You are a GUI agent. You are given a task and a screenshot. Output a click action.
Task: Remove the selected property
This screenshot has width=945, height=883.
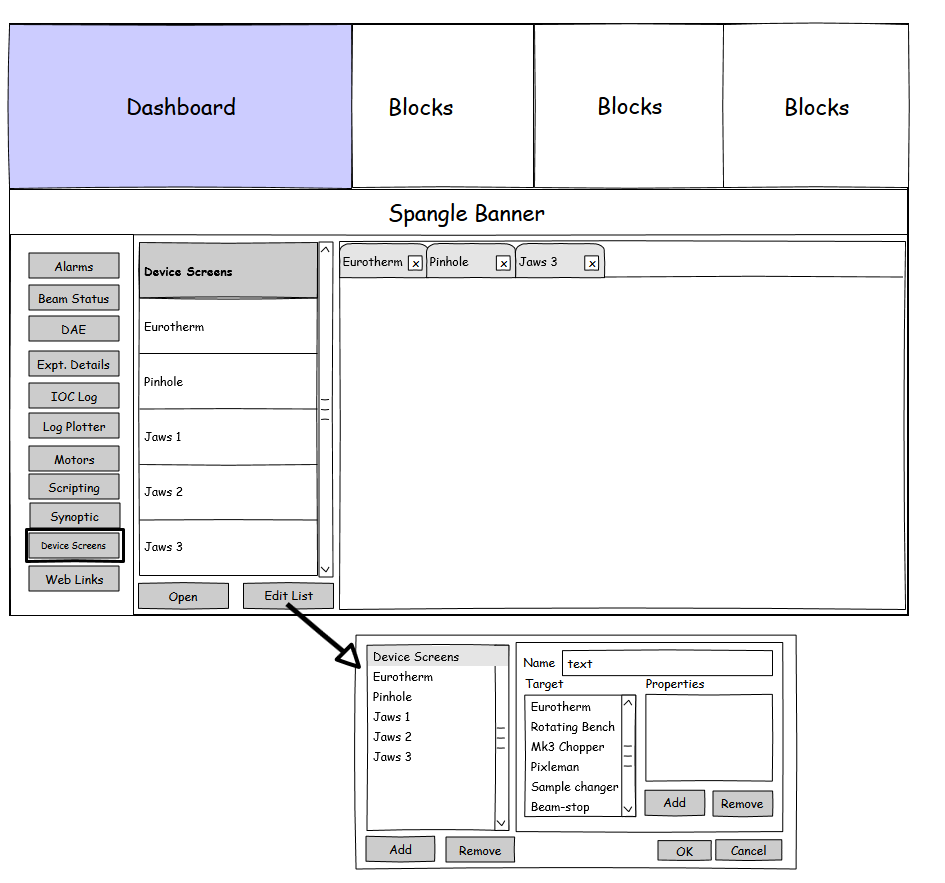pyautogui.click(x=742, y=803)
